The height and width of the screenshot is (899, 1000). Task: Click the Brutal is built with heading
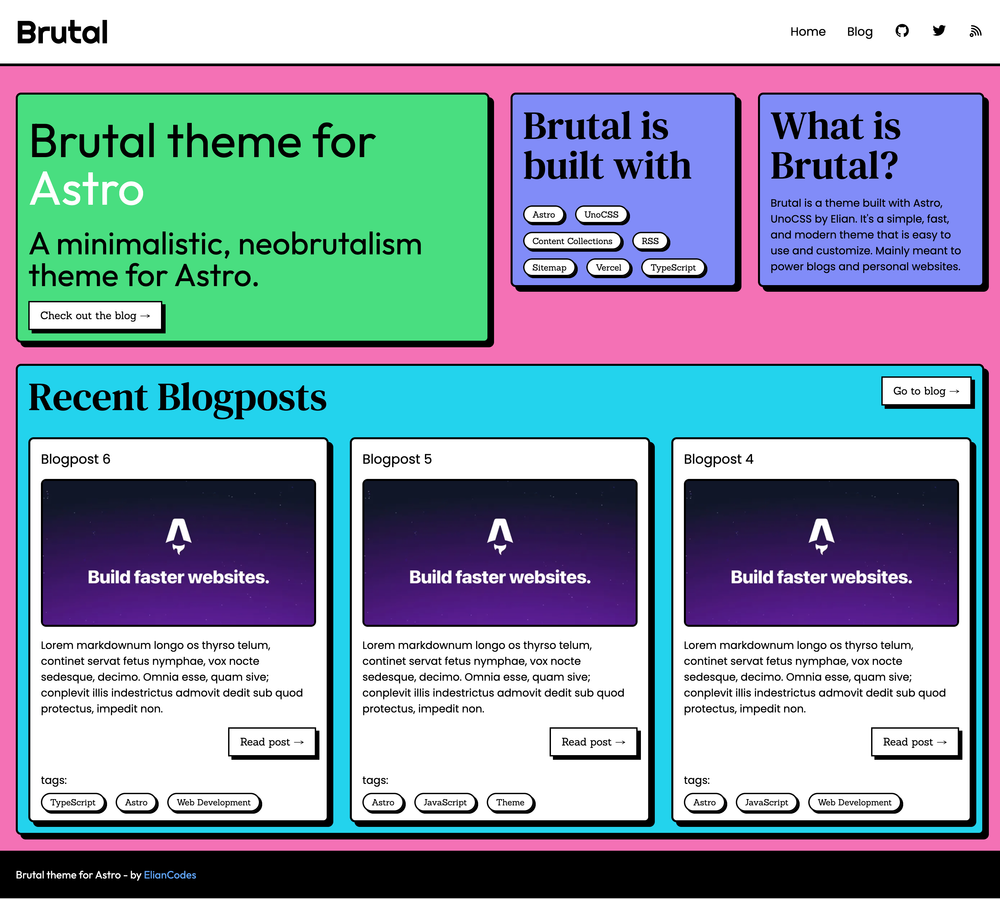click(607, 145)
